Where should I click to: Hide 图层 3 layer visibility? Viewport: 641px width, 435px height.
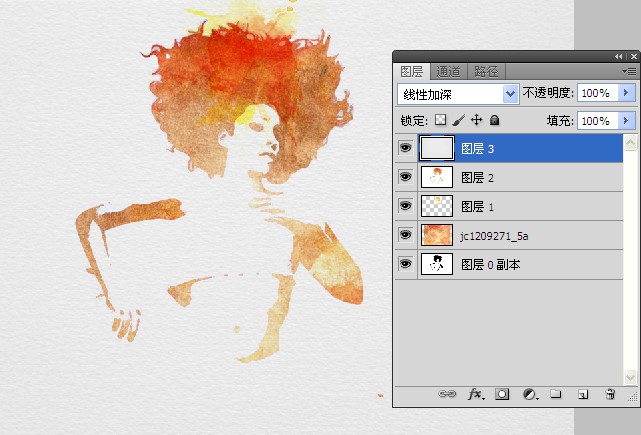coord(405,148)
